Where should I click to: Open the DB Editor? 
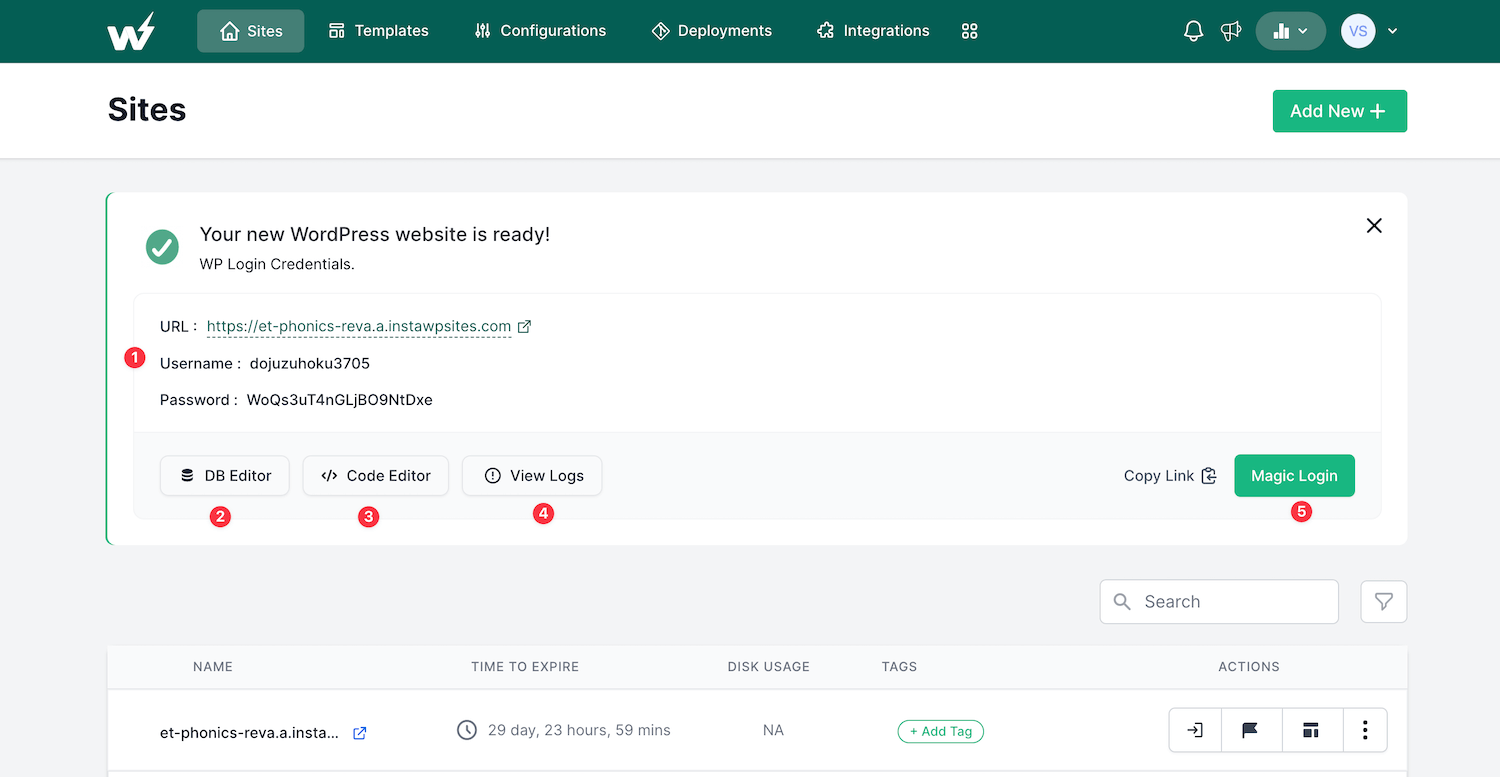(x=225, y=476)
